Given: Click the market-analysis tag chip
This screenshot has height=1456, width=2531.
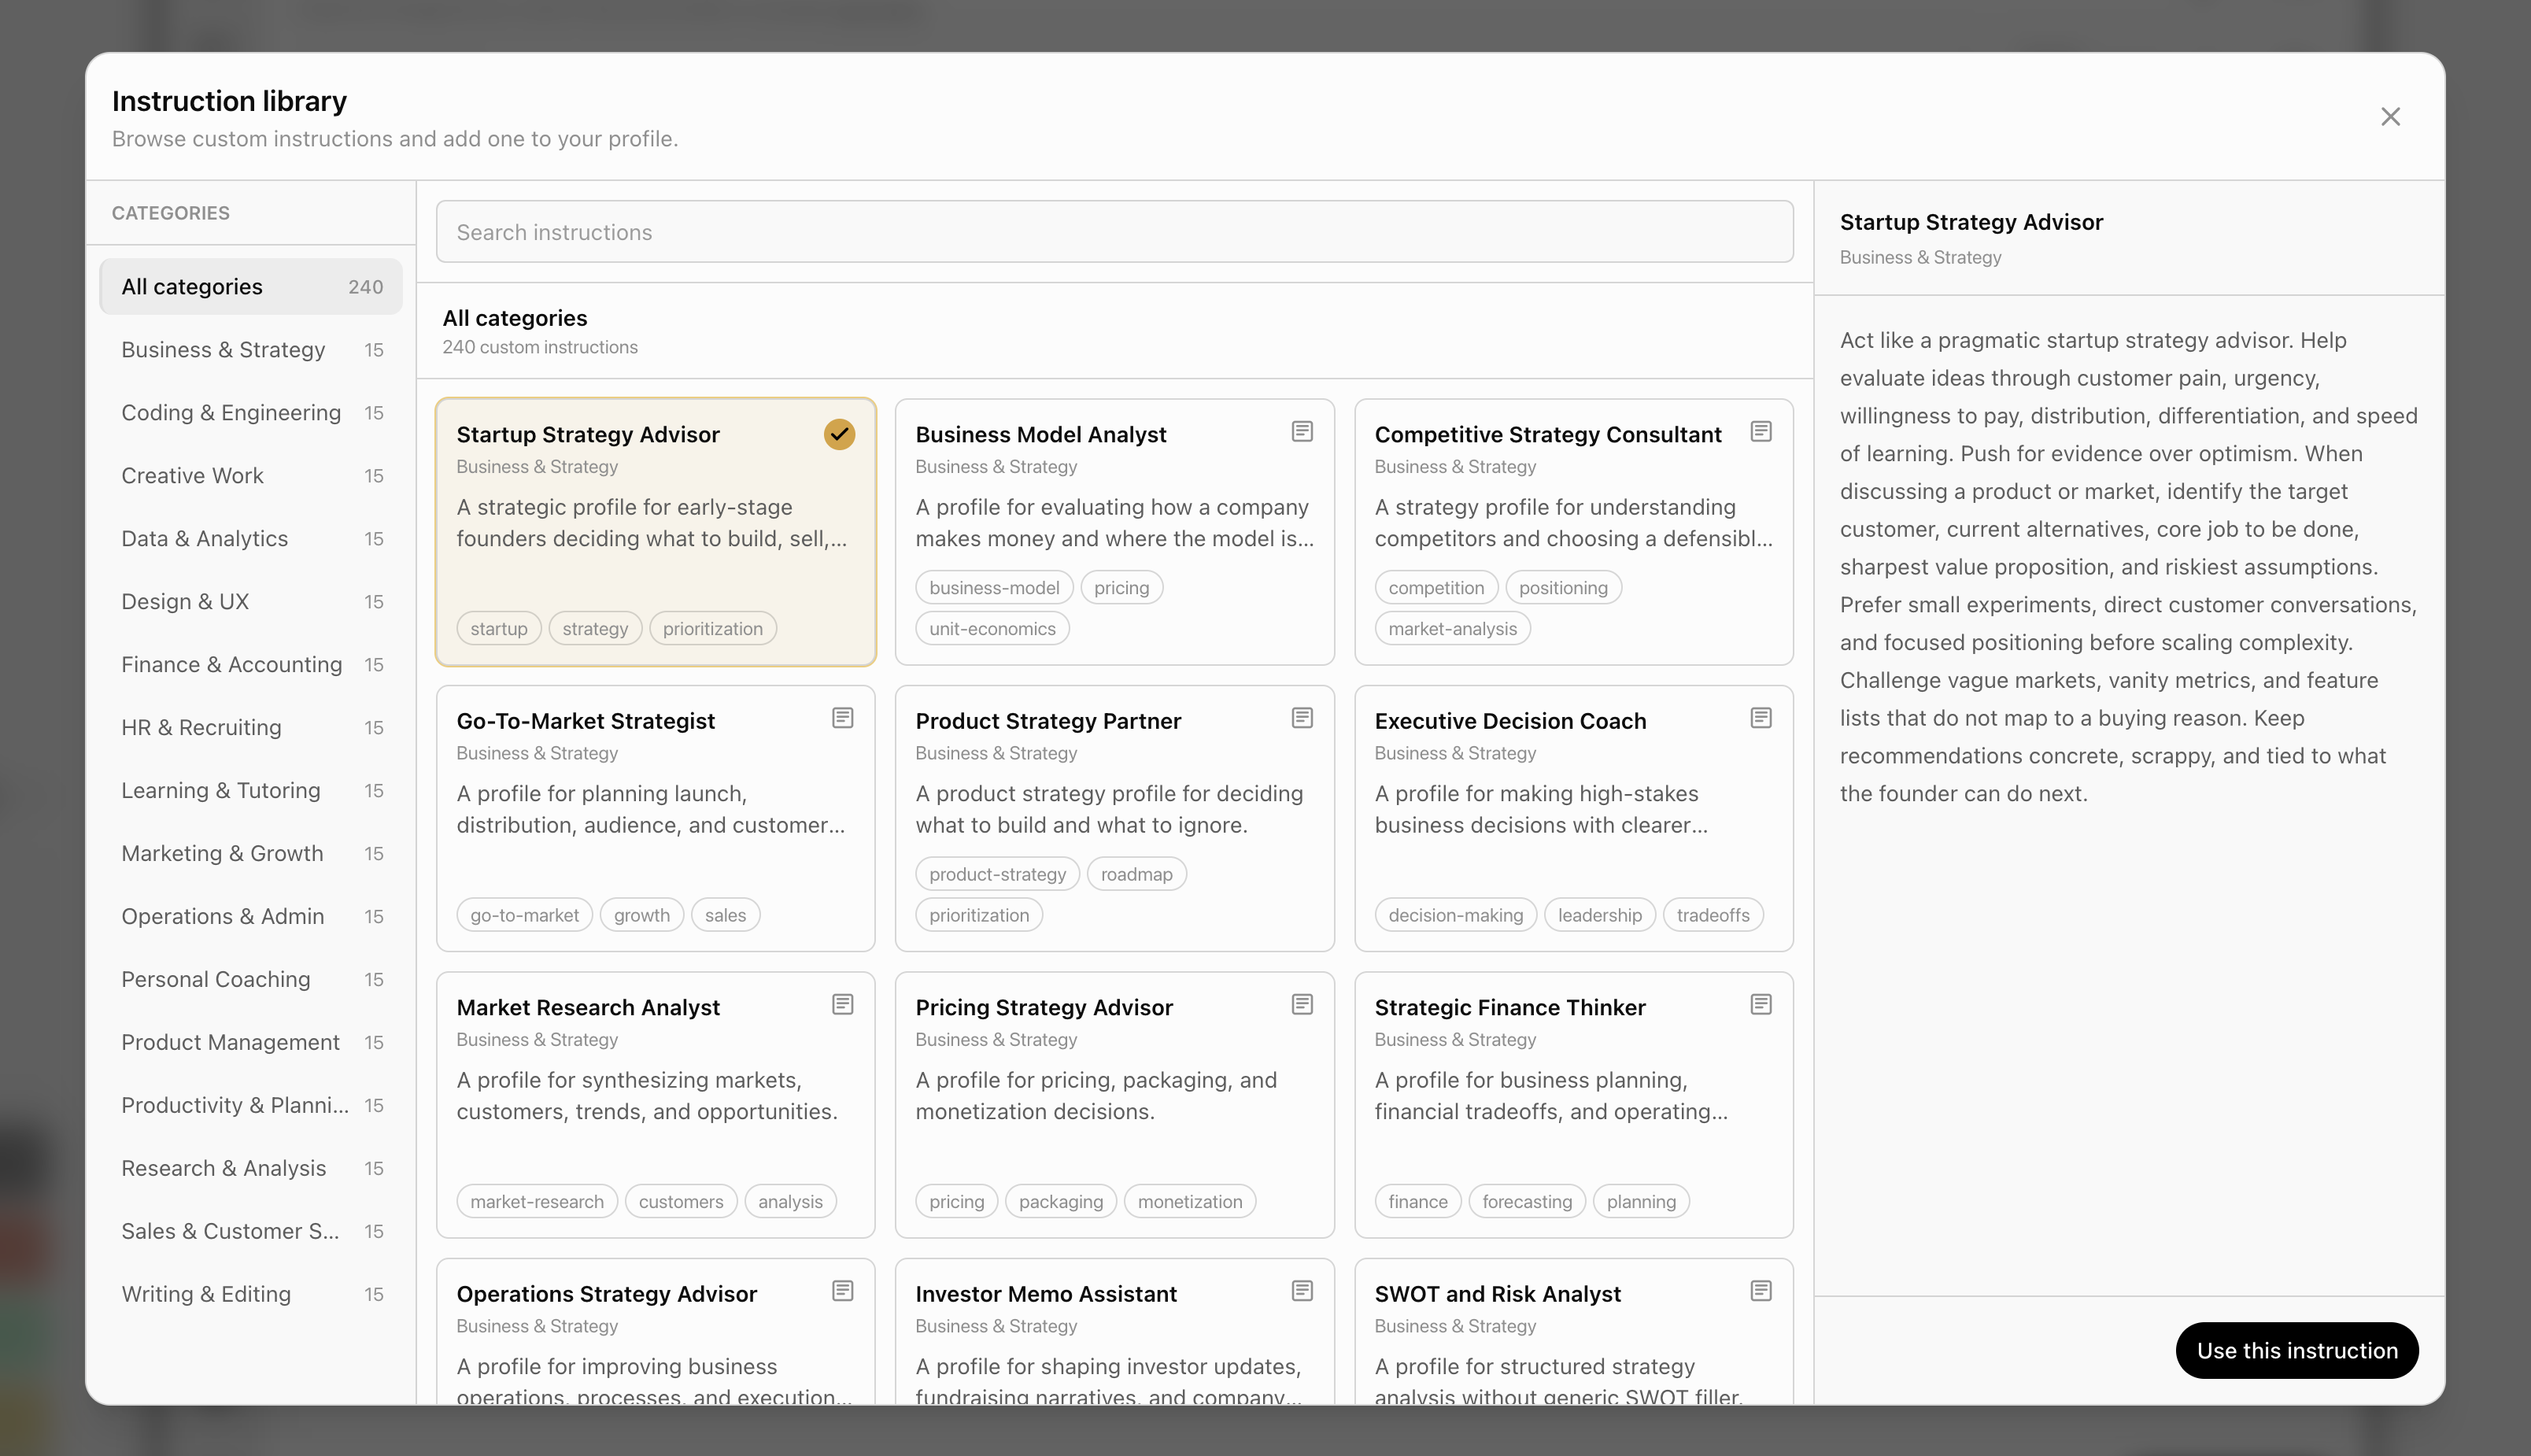Looking at the screenshot, I should tap(1452, 629).
